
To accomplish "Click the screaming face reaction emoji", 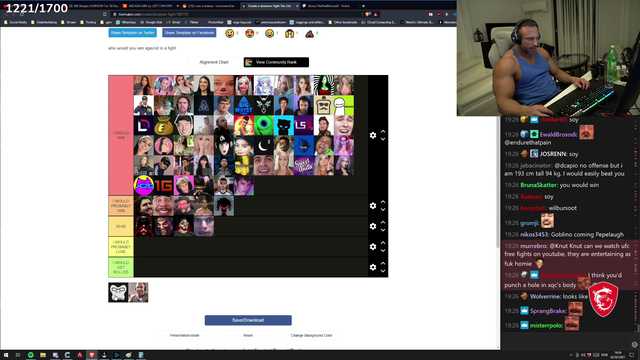I will point(289,33).
